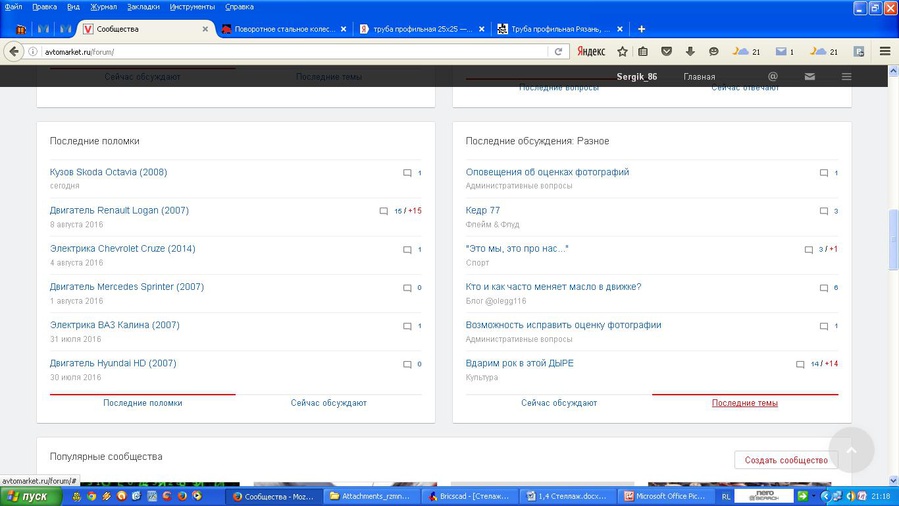The image size is (899, 506).
Task: Click comment icon for Вдарим рок в этой ДЫРЕ
Action: [x=800, y=364]
